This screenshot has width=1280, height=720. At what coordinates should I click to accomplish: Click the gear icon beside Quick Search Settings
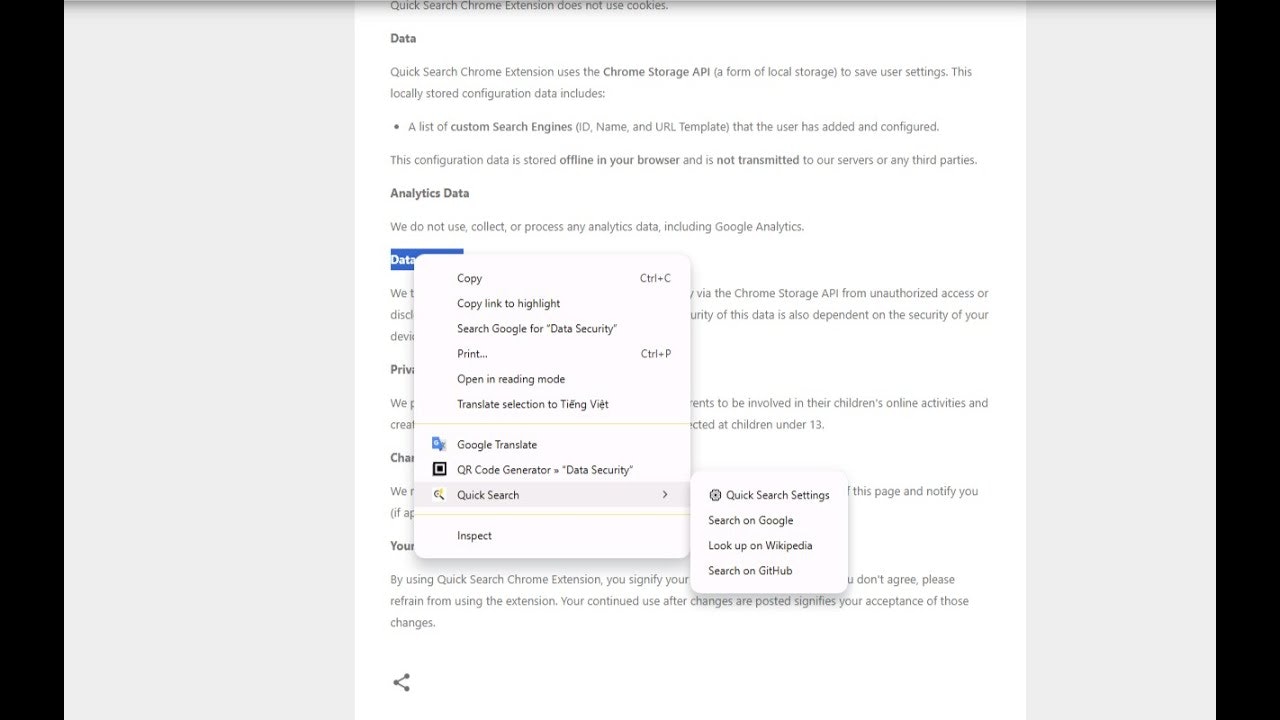715,495
